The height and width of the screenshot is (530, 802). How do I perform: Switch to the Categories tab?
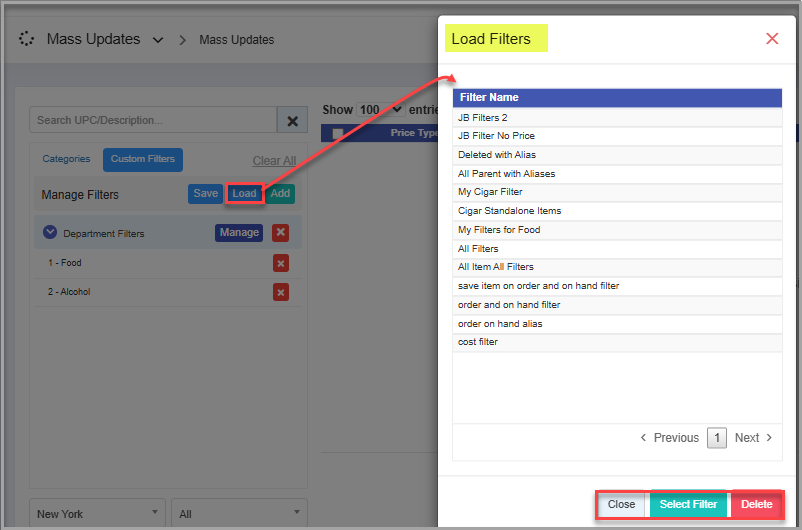click(66, 159)
